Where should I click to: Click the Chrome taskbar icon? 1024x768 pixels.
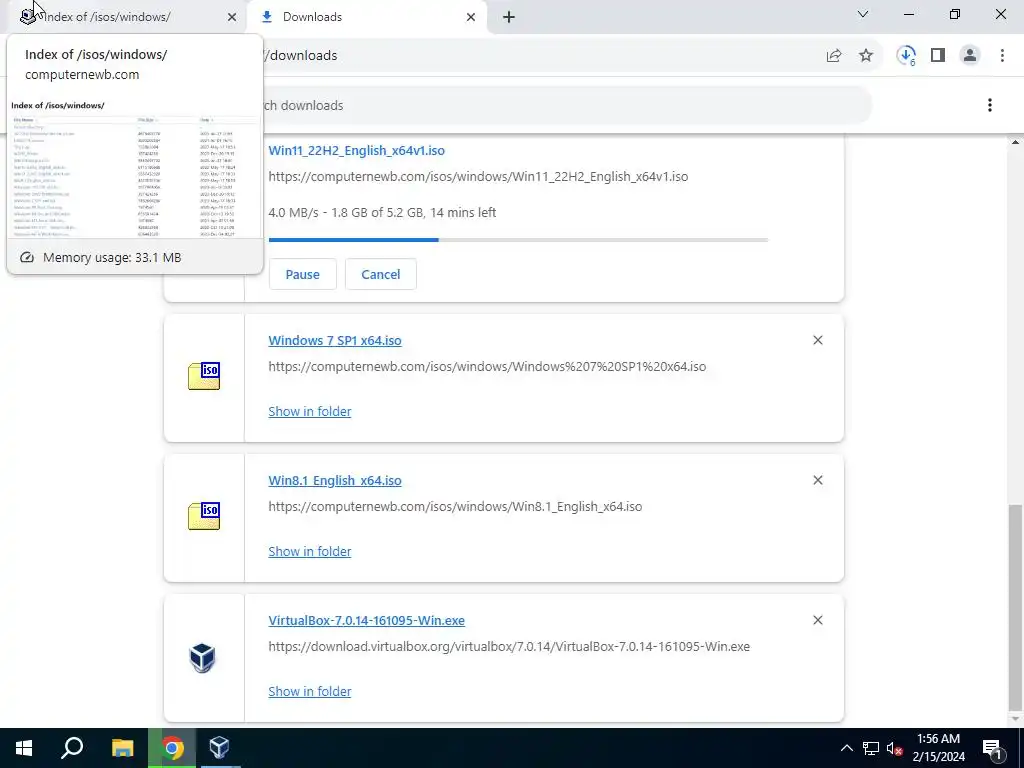(x=172, y=748)
